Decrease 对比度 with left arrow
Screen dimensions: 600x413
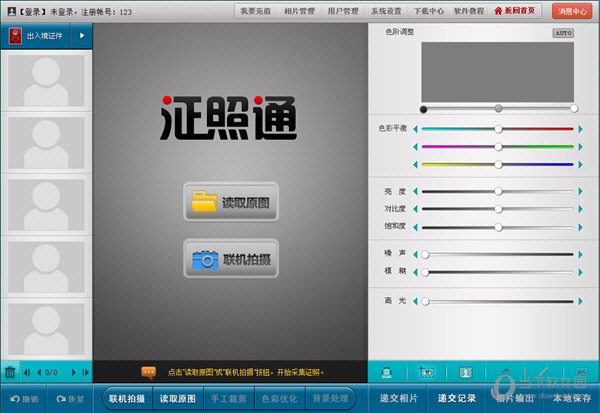[415, 209]
